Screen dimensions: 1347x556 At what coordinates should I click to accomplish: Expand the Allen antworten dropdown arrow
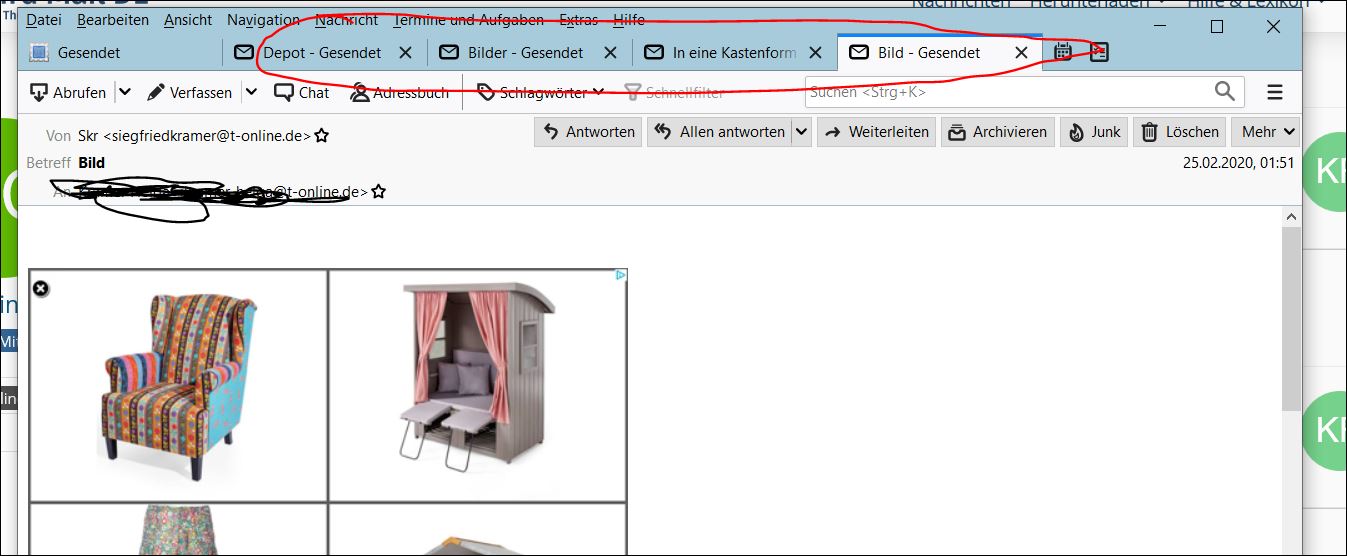(801, 131)
